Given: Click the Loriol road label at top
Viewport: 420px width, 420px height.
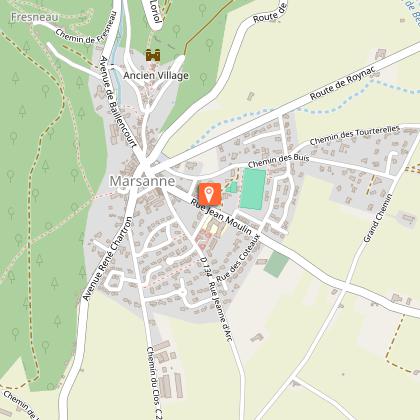Looking at the screenshot, I should point(156,11).
